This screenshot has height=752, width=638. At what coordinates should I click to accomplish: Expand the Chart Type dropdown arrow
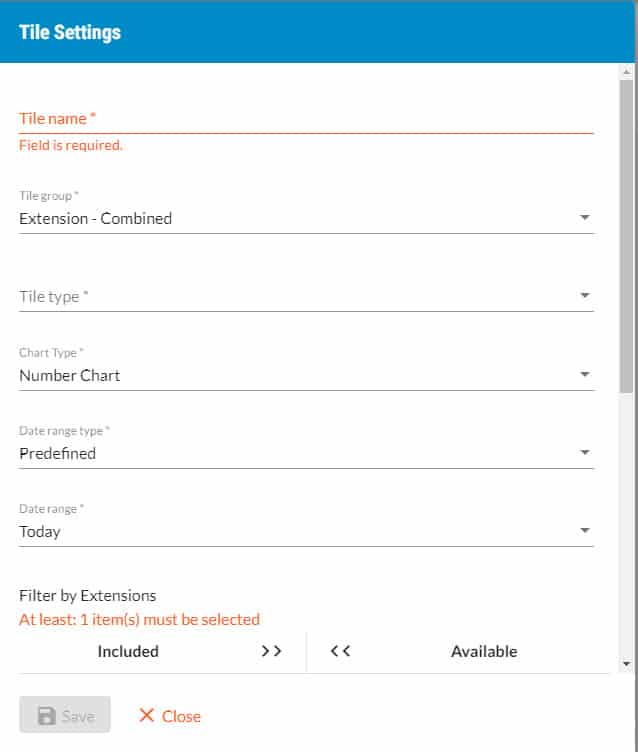click(585, 375)
